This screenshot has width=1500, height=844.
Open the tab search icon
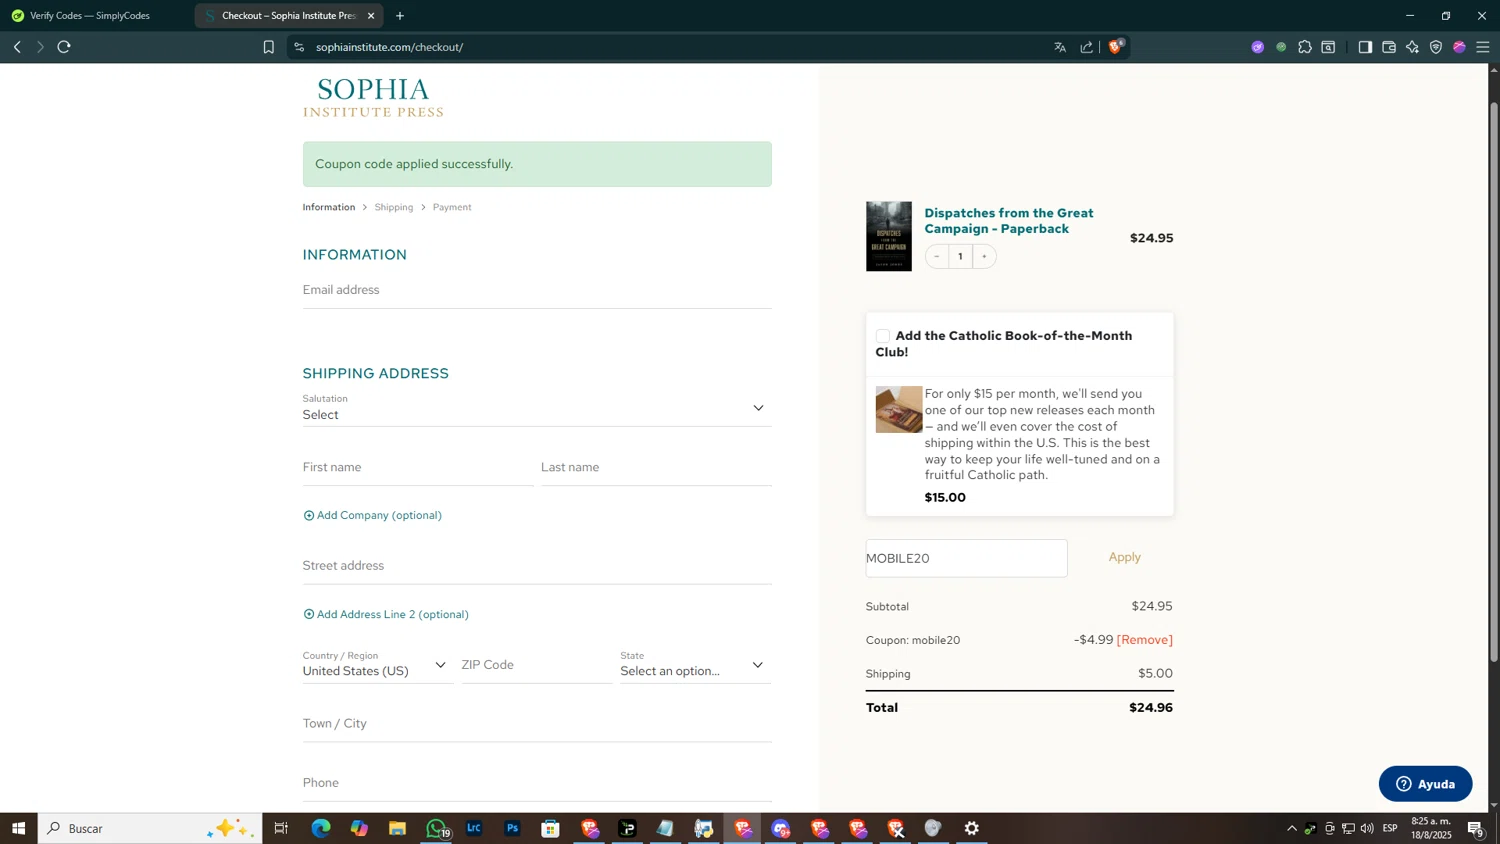1329,47
